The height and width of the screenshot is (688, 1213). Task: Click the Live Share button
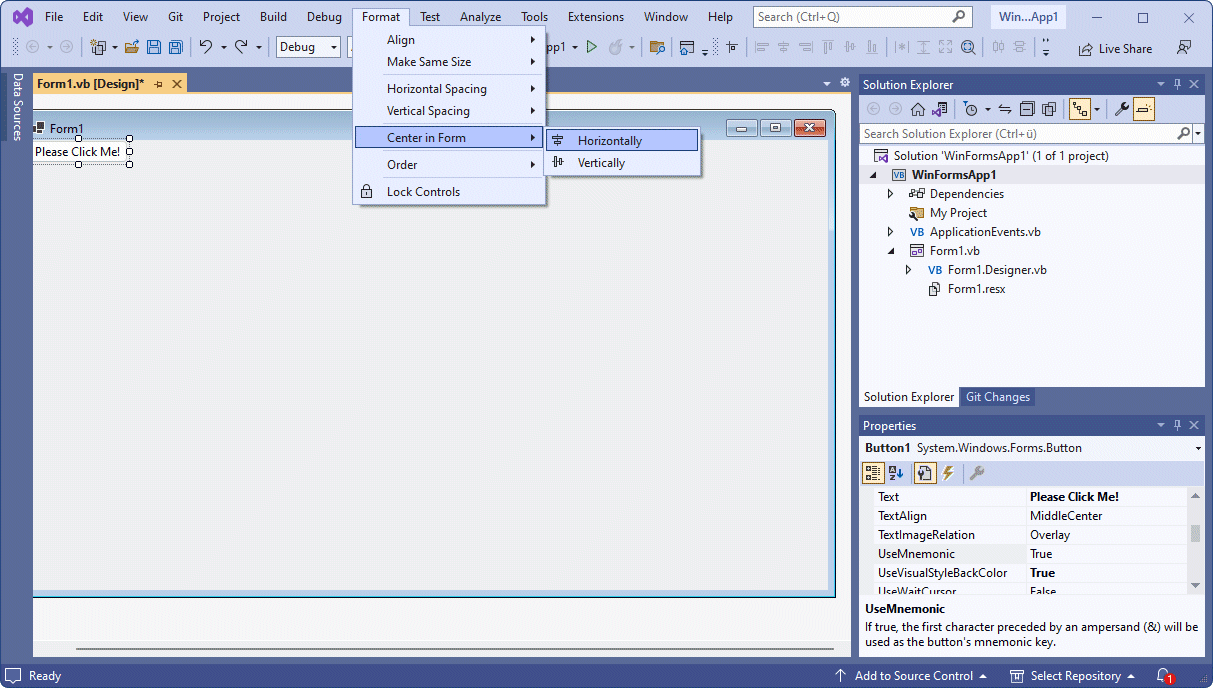click(1115, 49)
